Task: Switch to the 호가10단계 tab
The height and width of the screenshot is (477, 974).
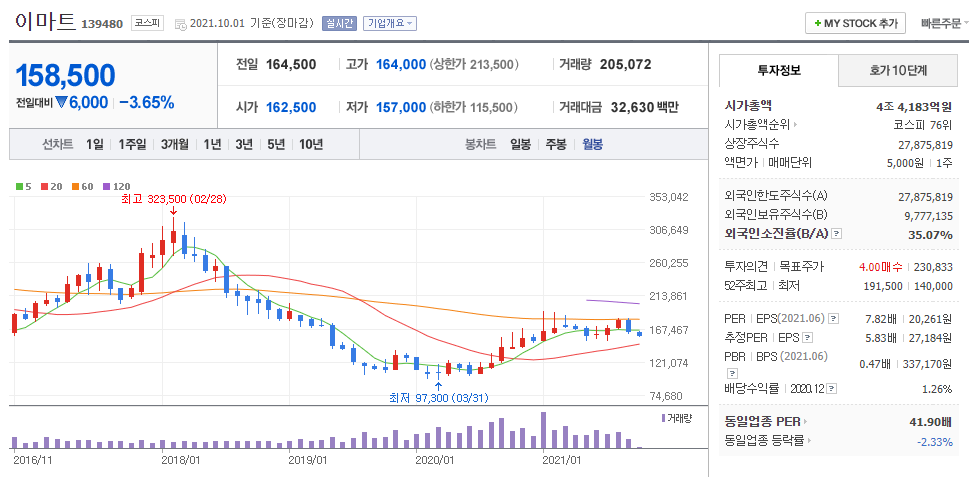Action: [898, 70]
